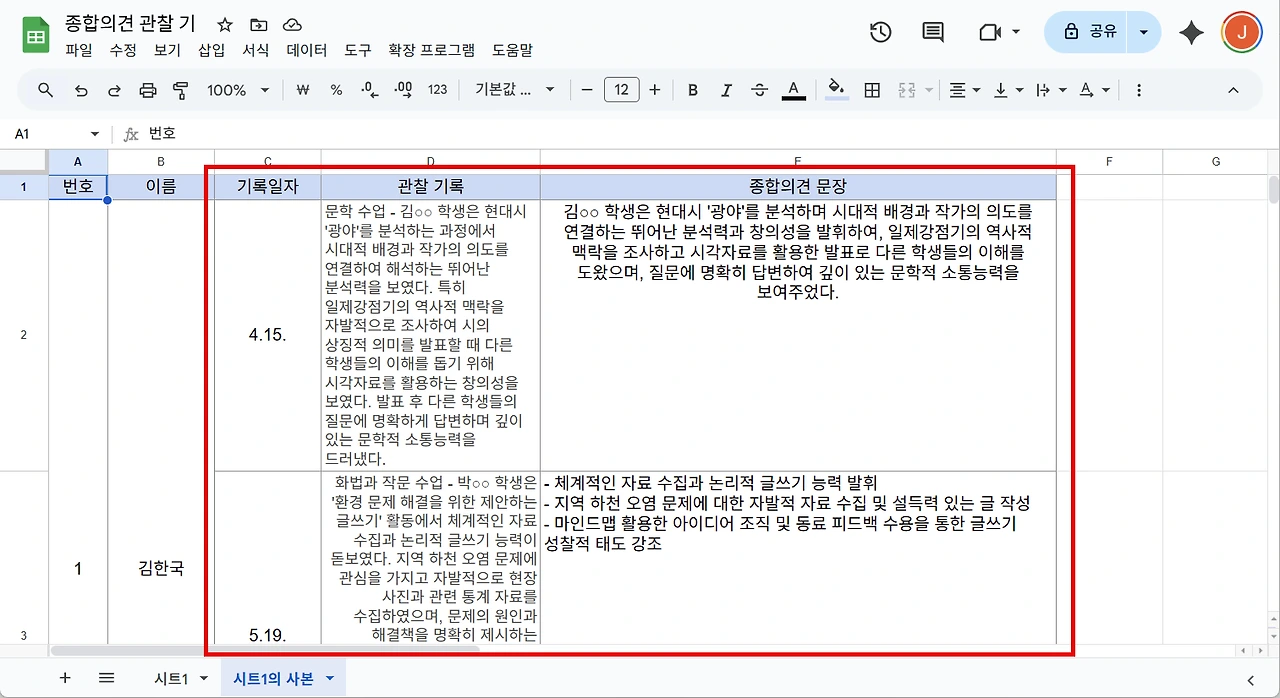Toggle italic formatting
1280x698 pixels.
[726, 90]
